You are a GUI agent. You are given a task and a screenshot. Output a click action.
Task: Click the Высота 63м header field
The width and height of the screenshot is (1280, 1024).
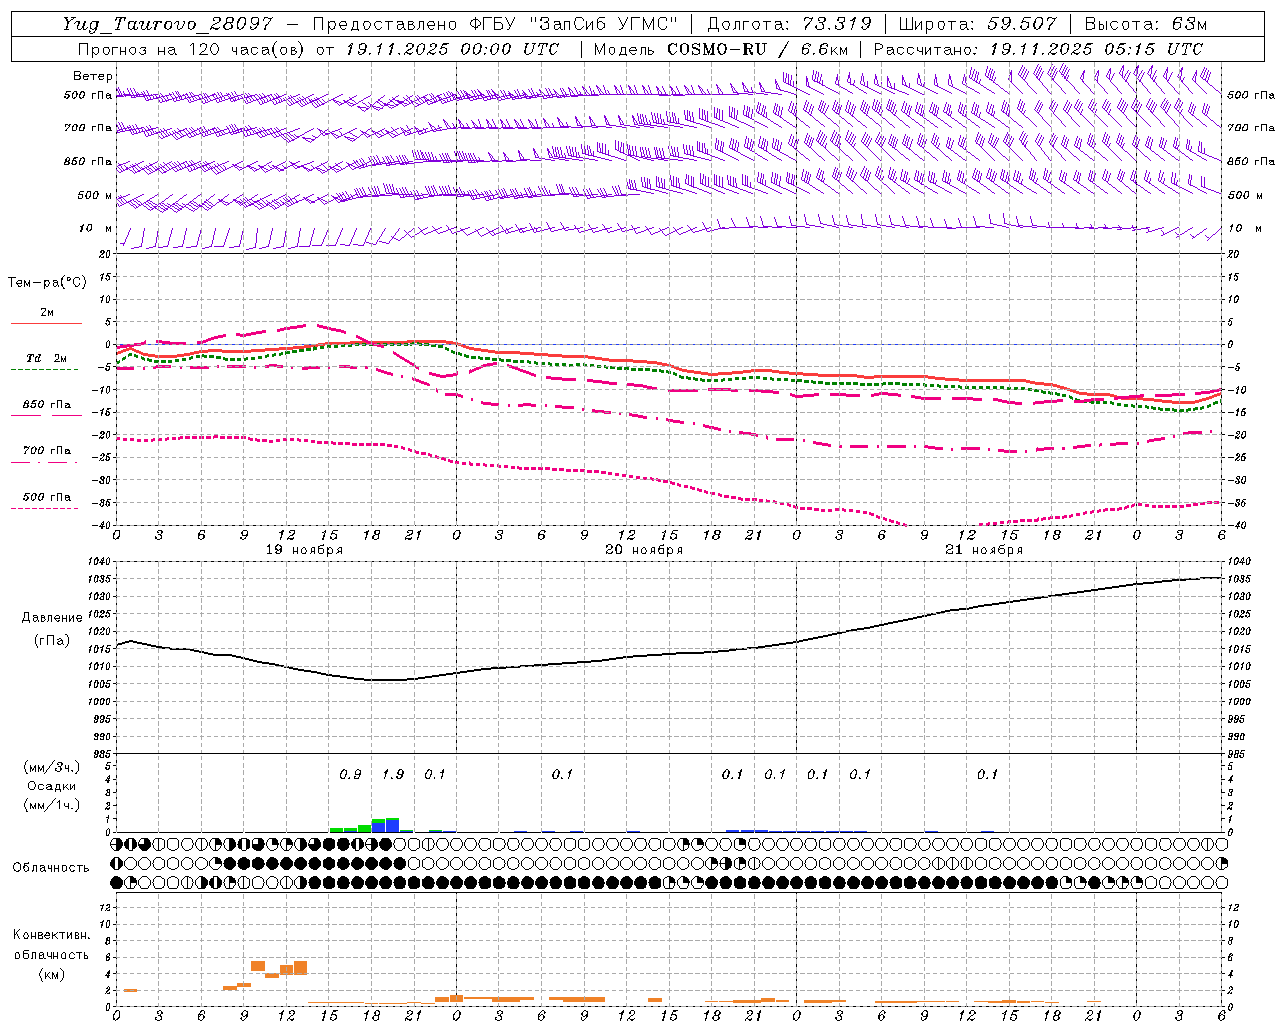pyautogui.click(x=1145, y=24)
